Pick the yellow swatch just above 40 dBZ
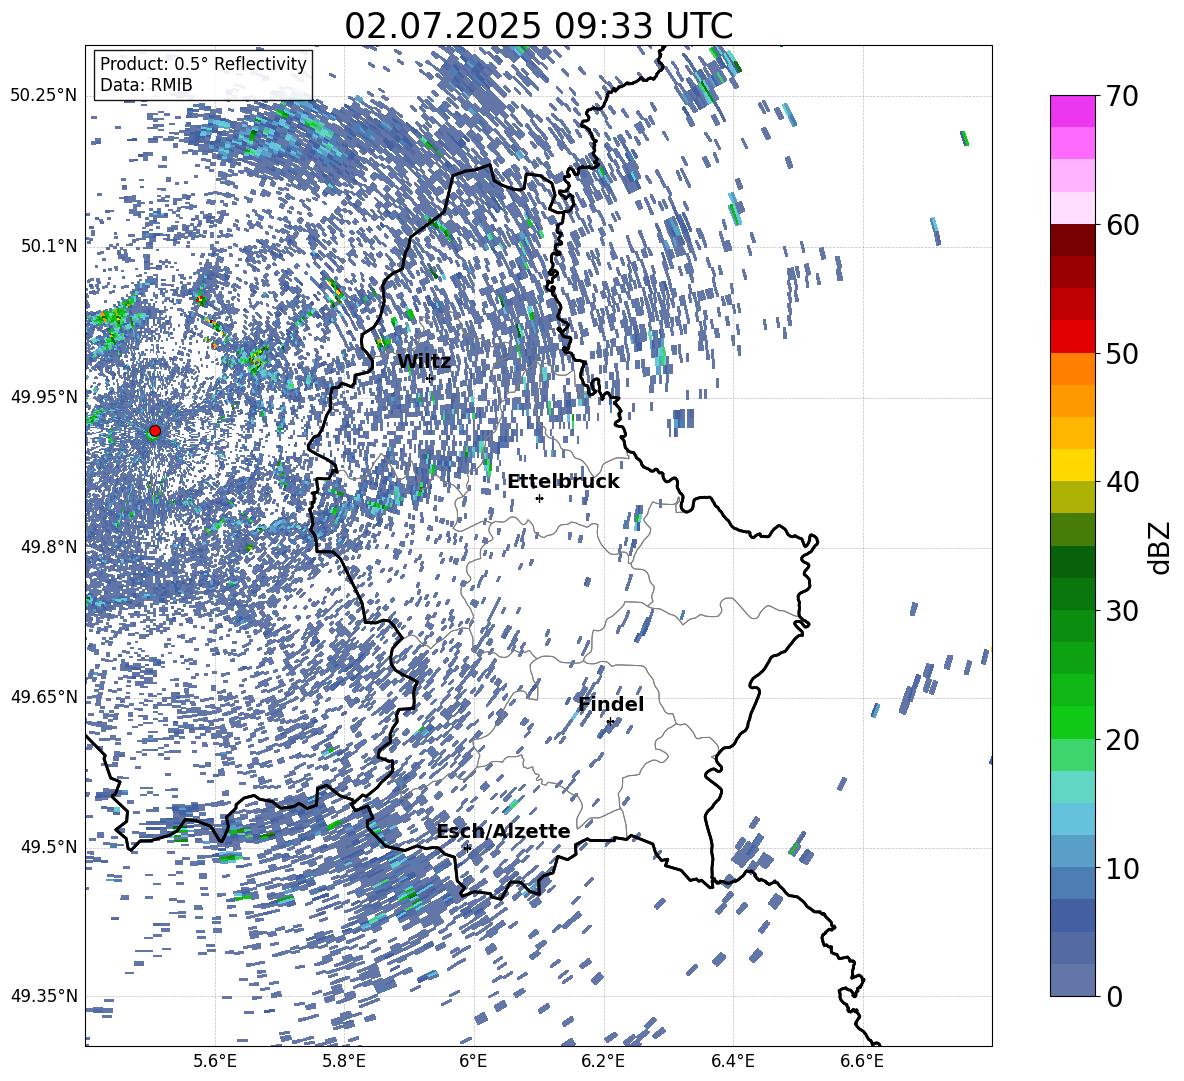 [1073, 465]
